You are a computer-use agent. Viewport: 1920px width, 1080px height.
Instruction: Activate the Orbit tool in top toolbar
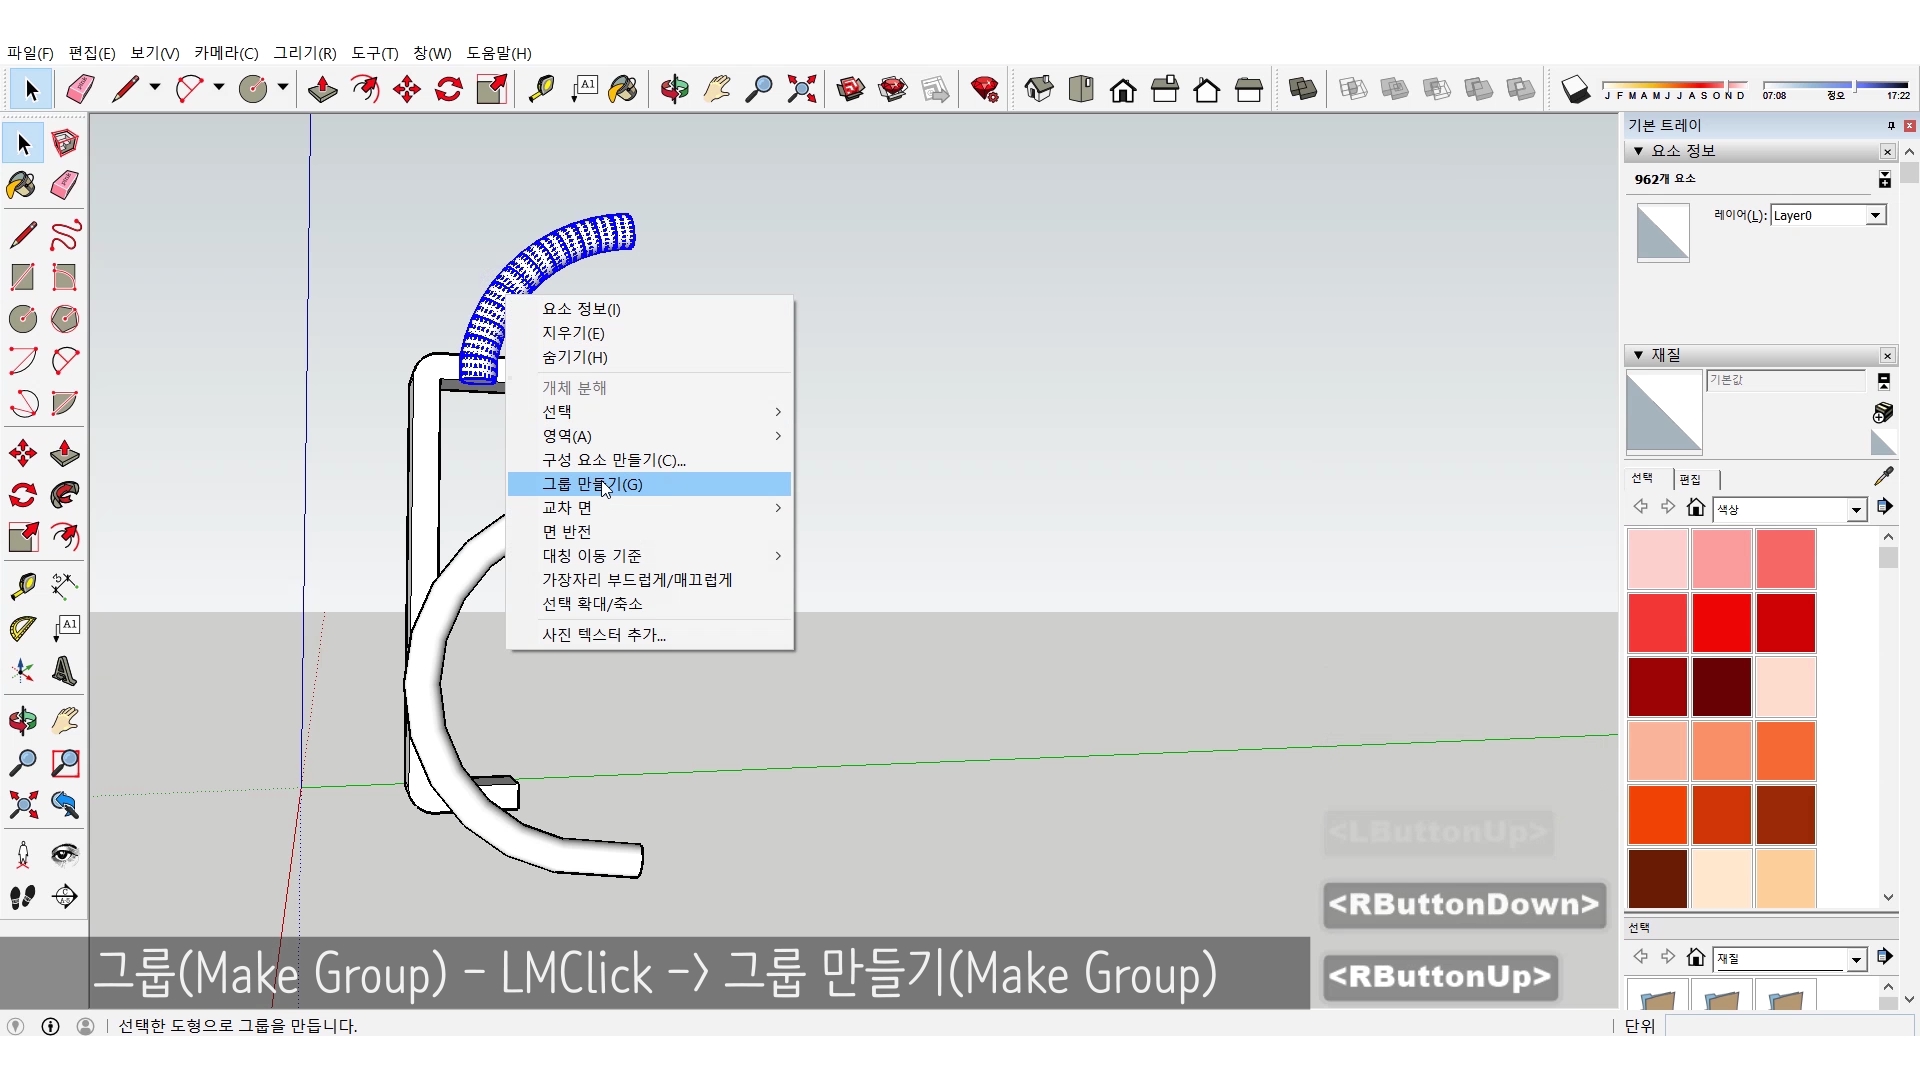pos(674,90)
